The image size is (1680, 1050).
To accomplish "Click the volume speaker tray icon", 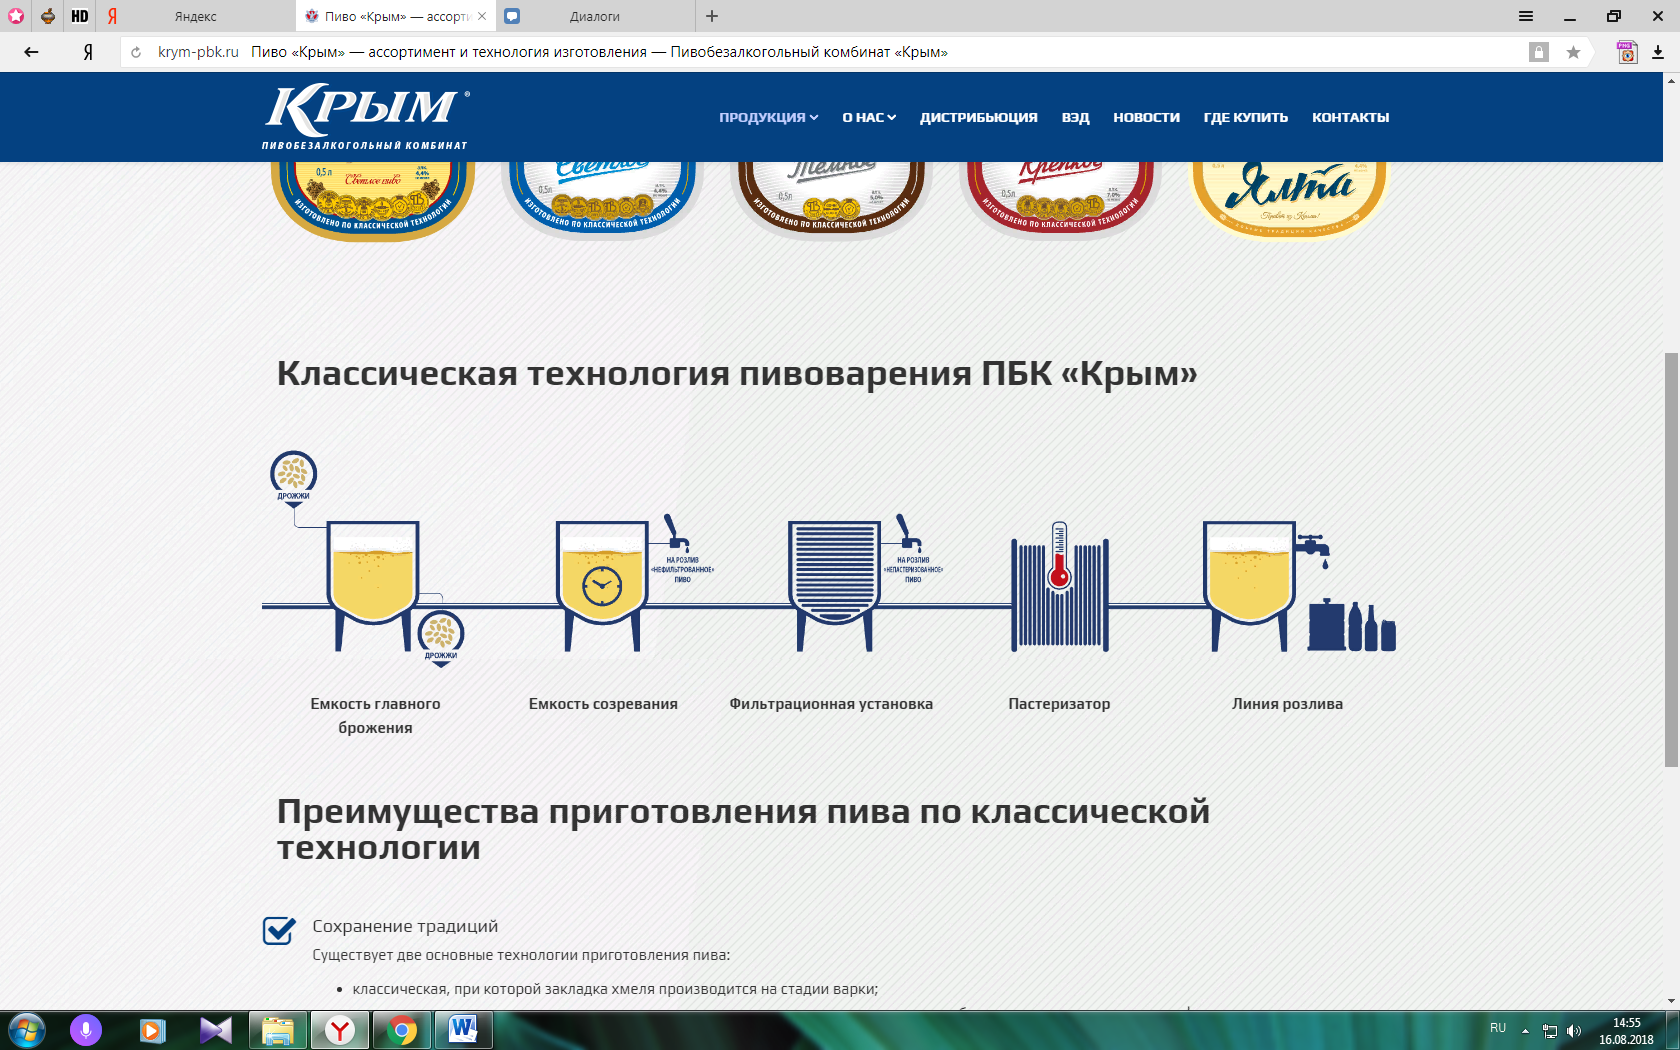I will click(x=1574, y=1031).
